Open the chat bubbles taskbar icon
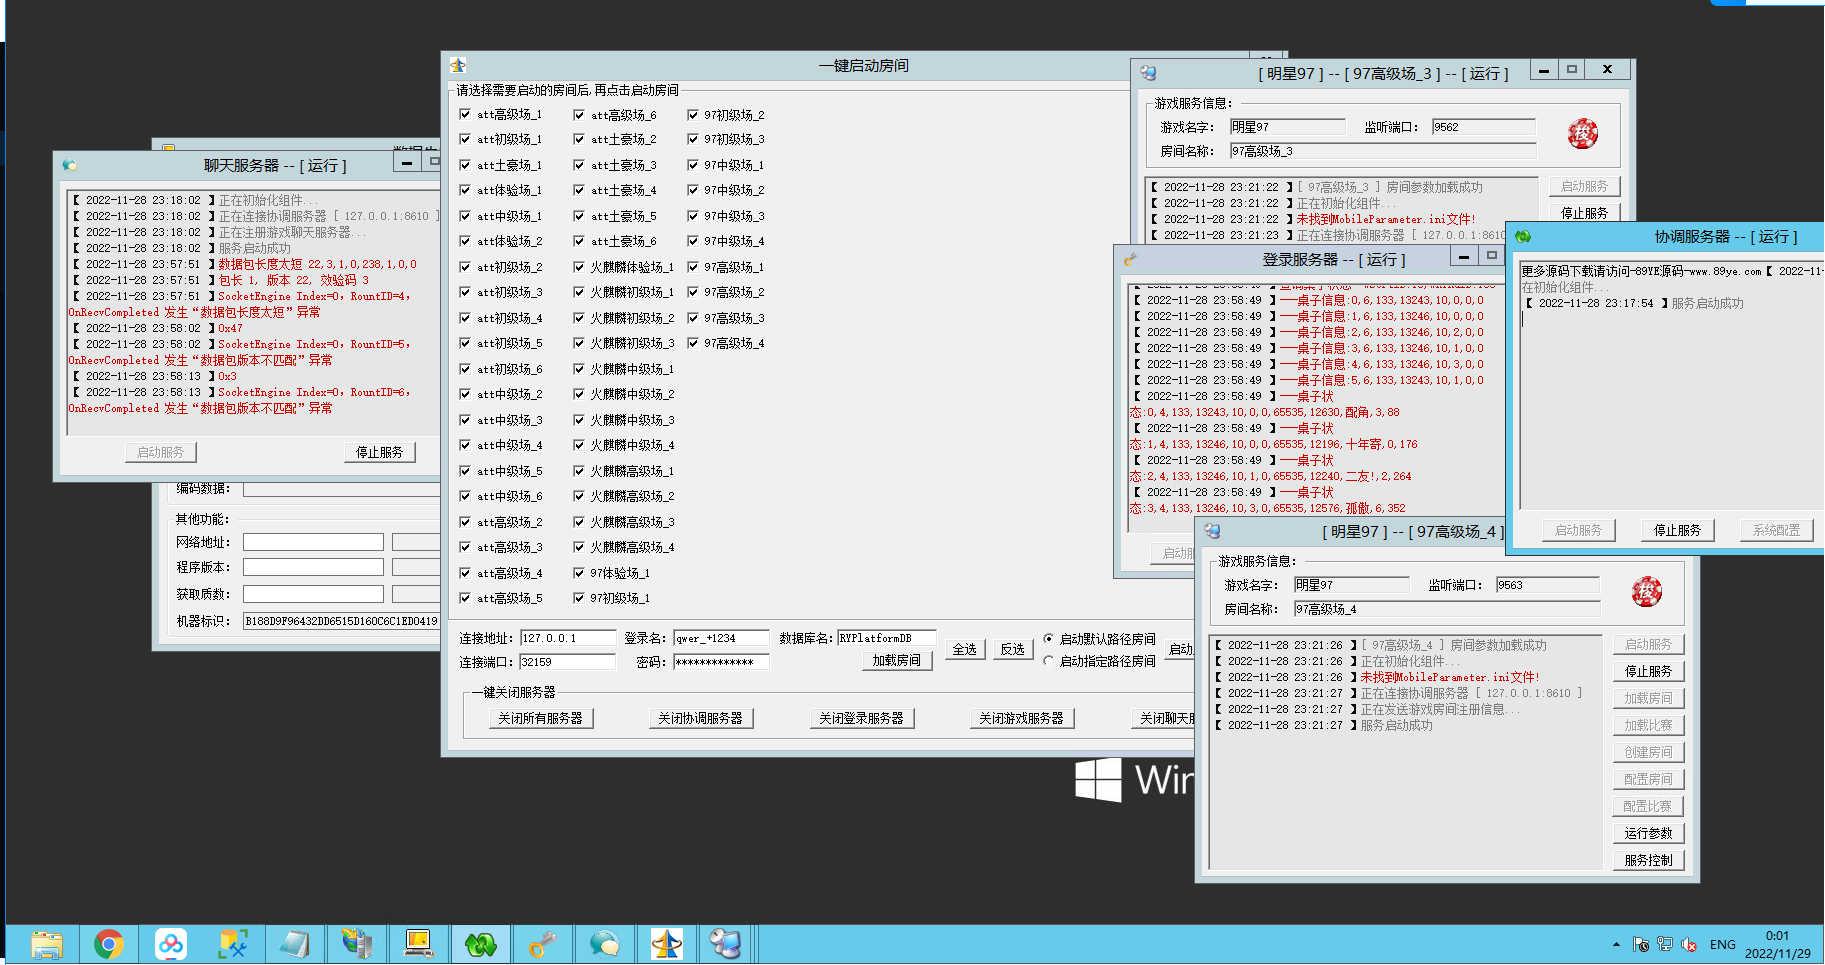The height and width of the screenshot is (965, 1825). [x=604, y=944]
